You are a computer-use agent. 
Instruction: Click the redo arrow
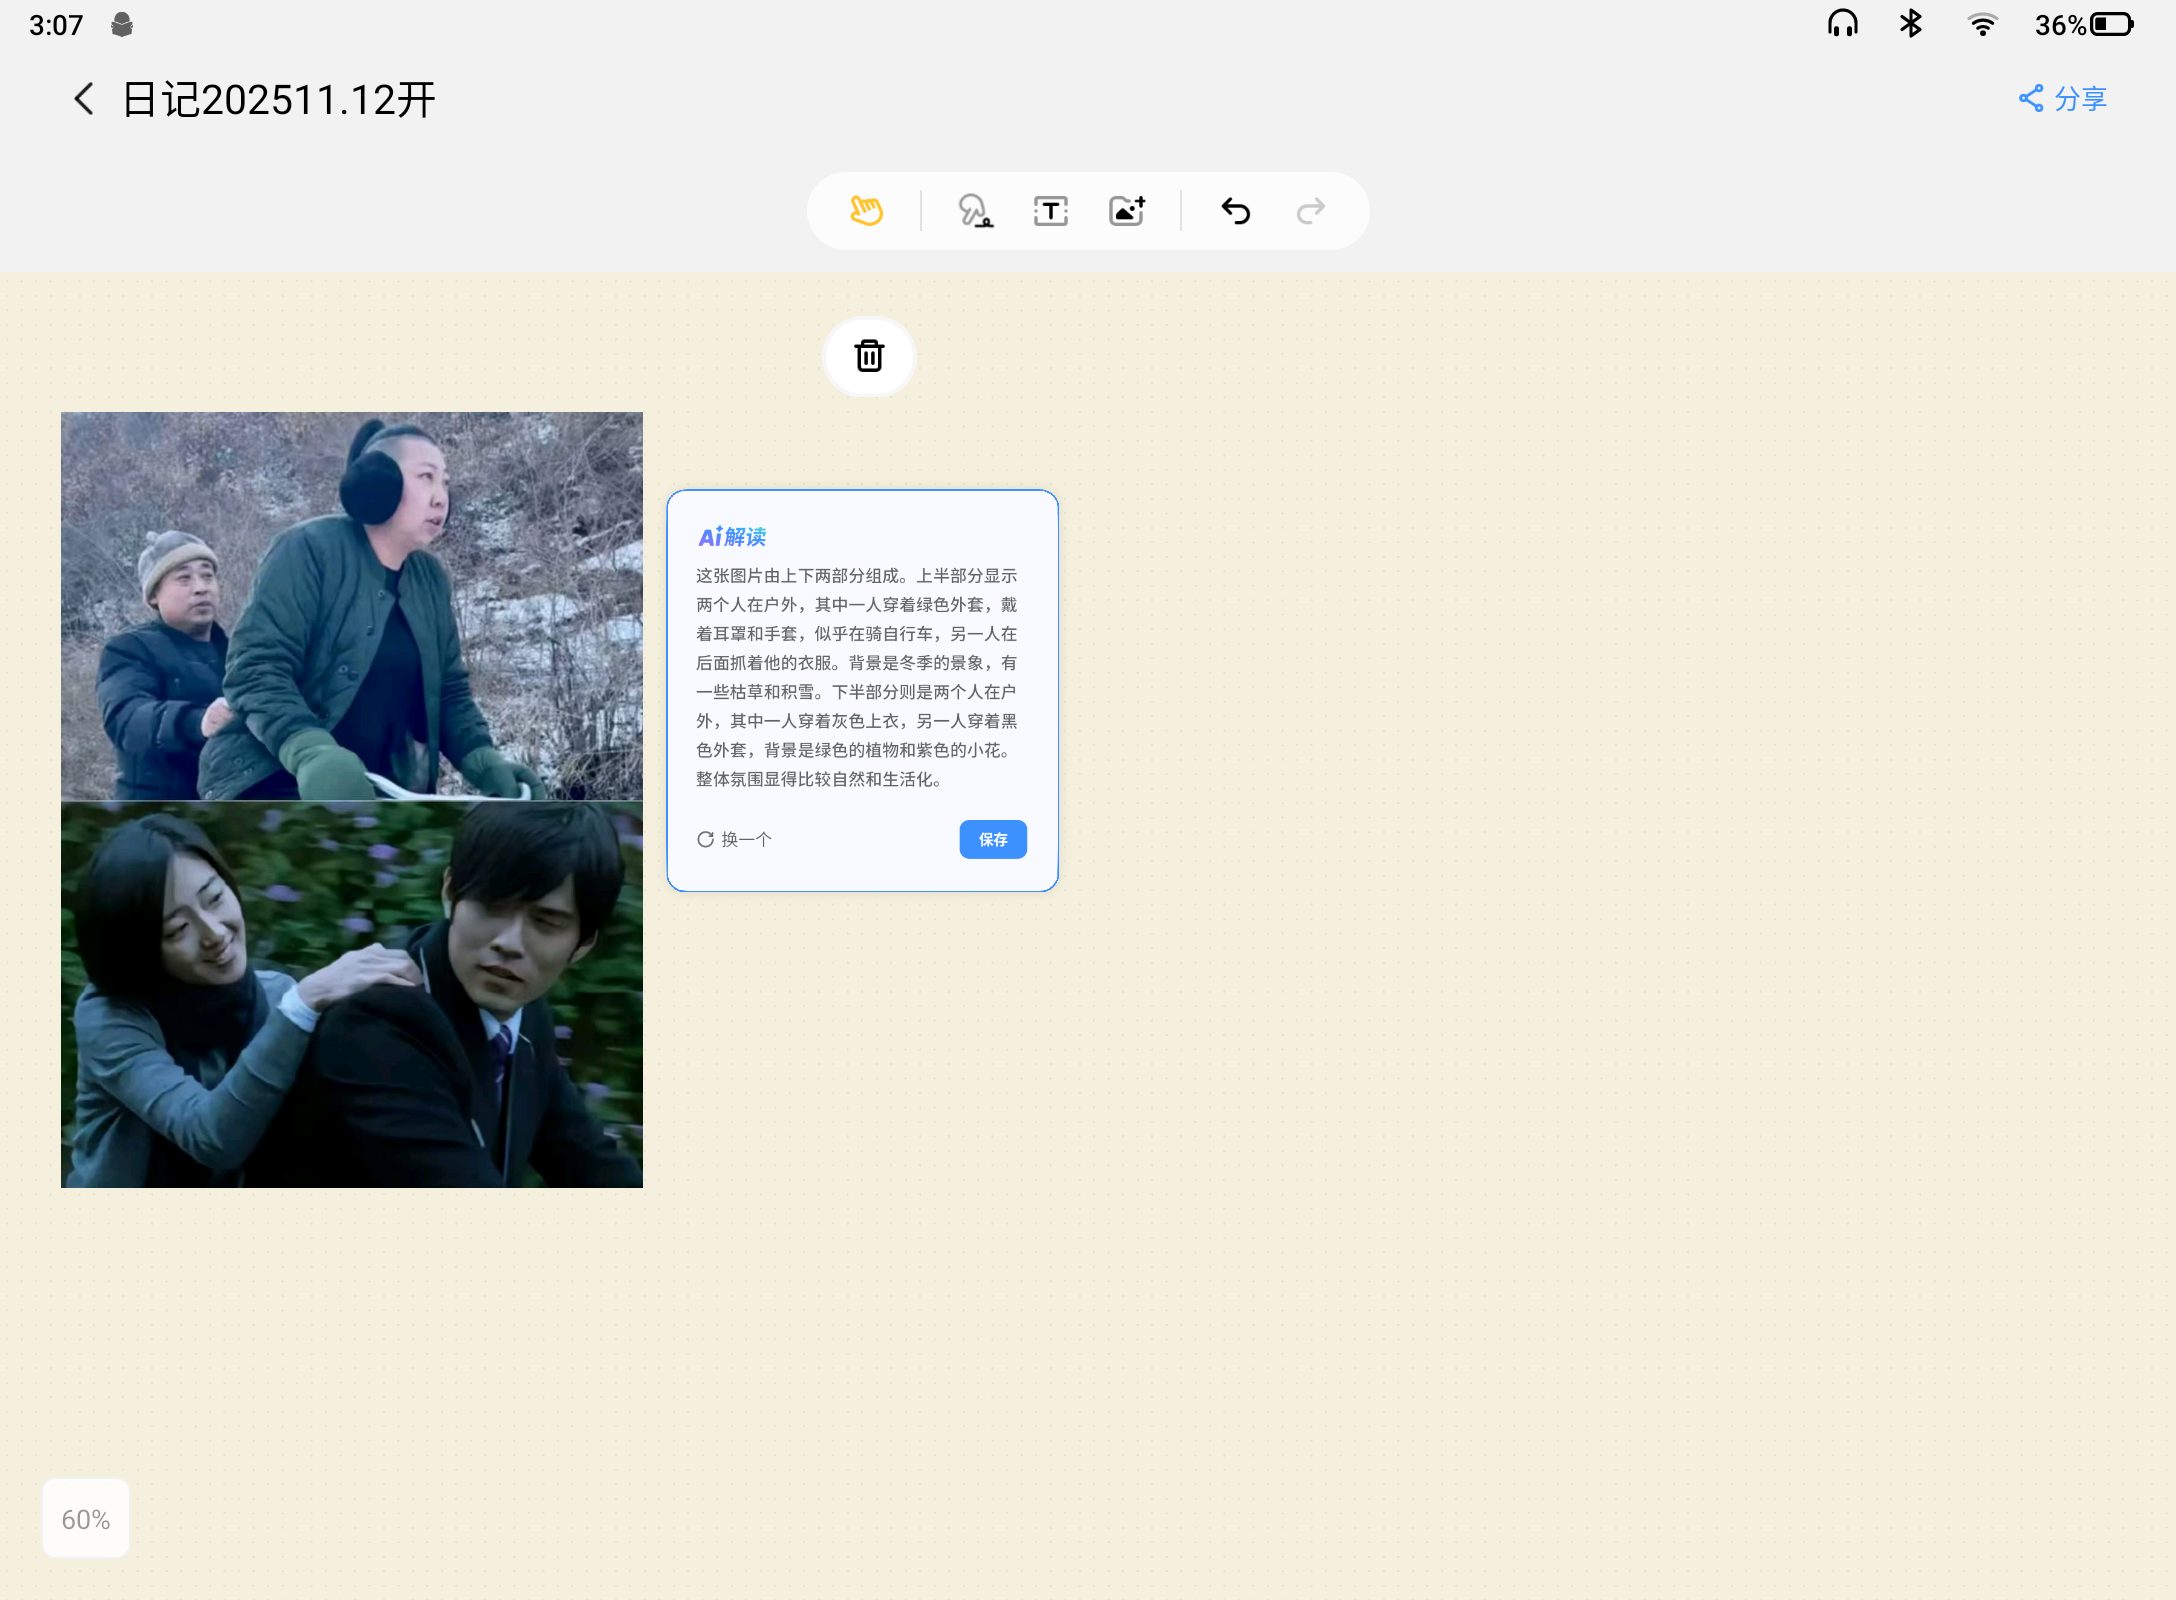(x=1311, y=211)
